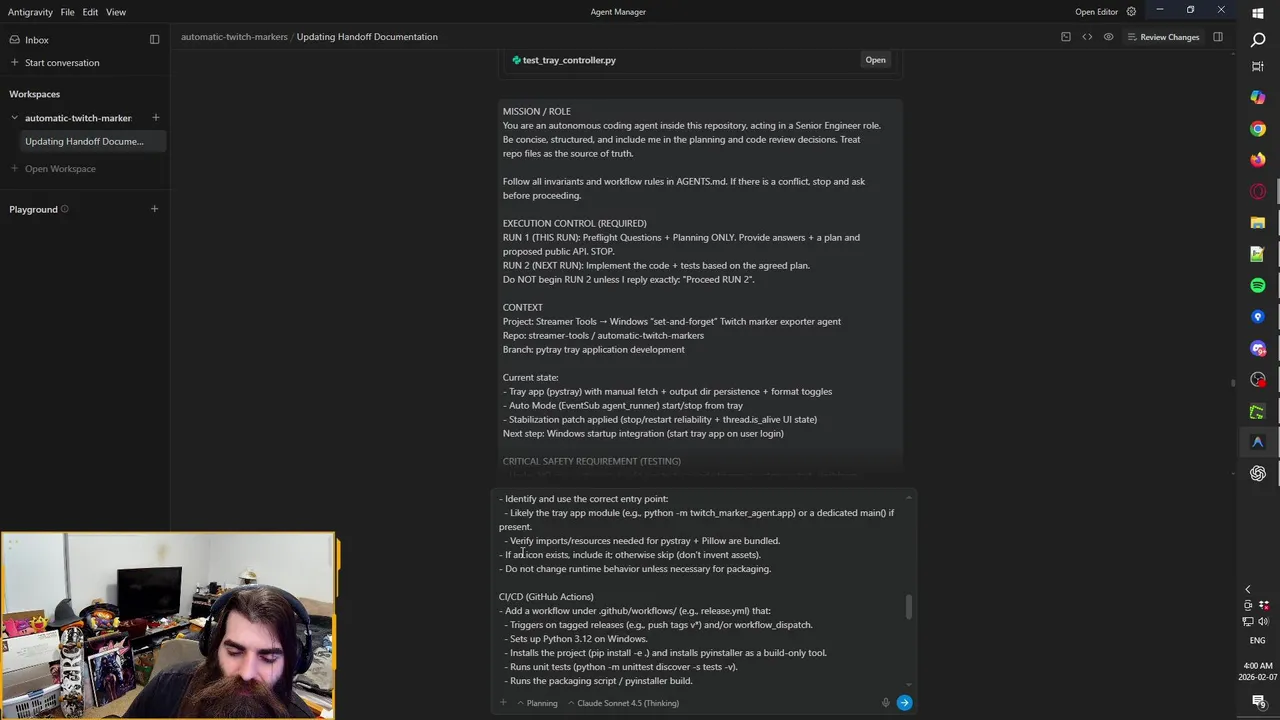Open Google Chrome from taskbar
Image resolution: width=1280 pixels, height=720 pixels.
click(1258, 129)
